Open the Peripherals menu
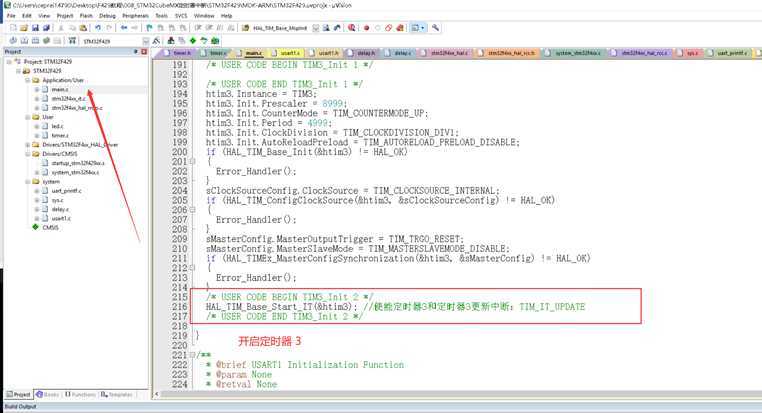 pyautogui.click(x=135, y=16)
